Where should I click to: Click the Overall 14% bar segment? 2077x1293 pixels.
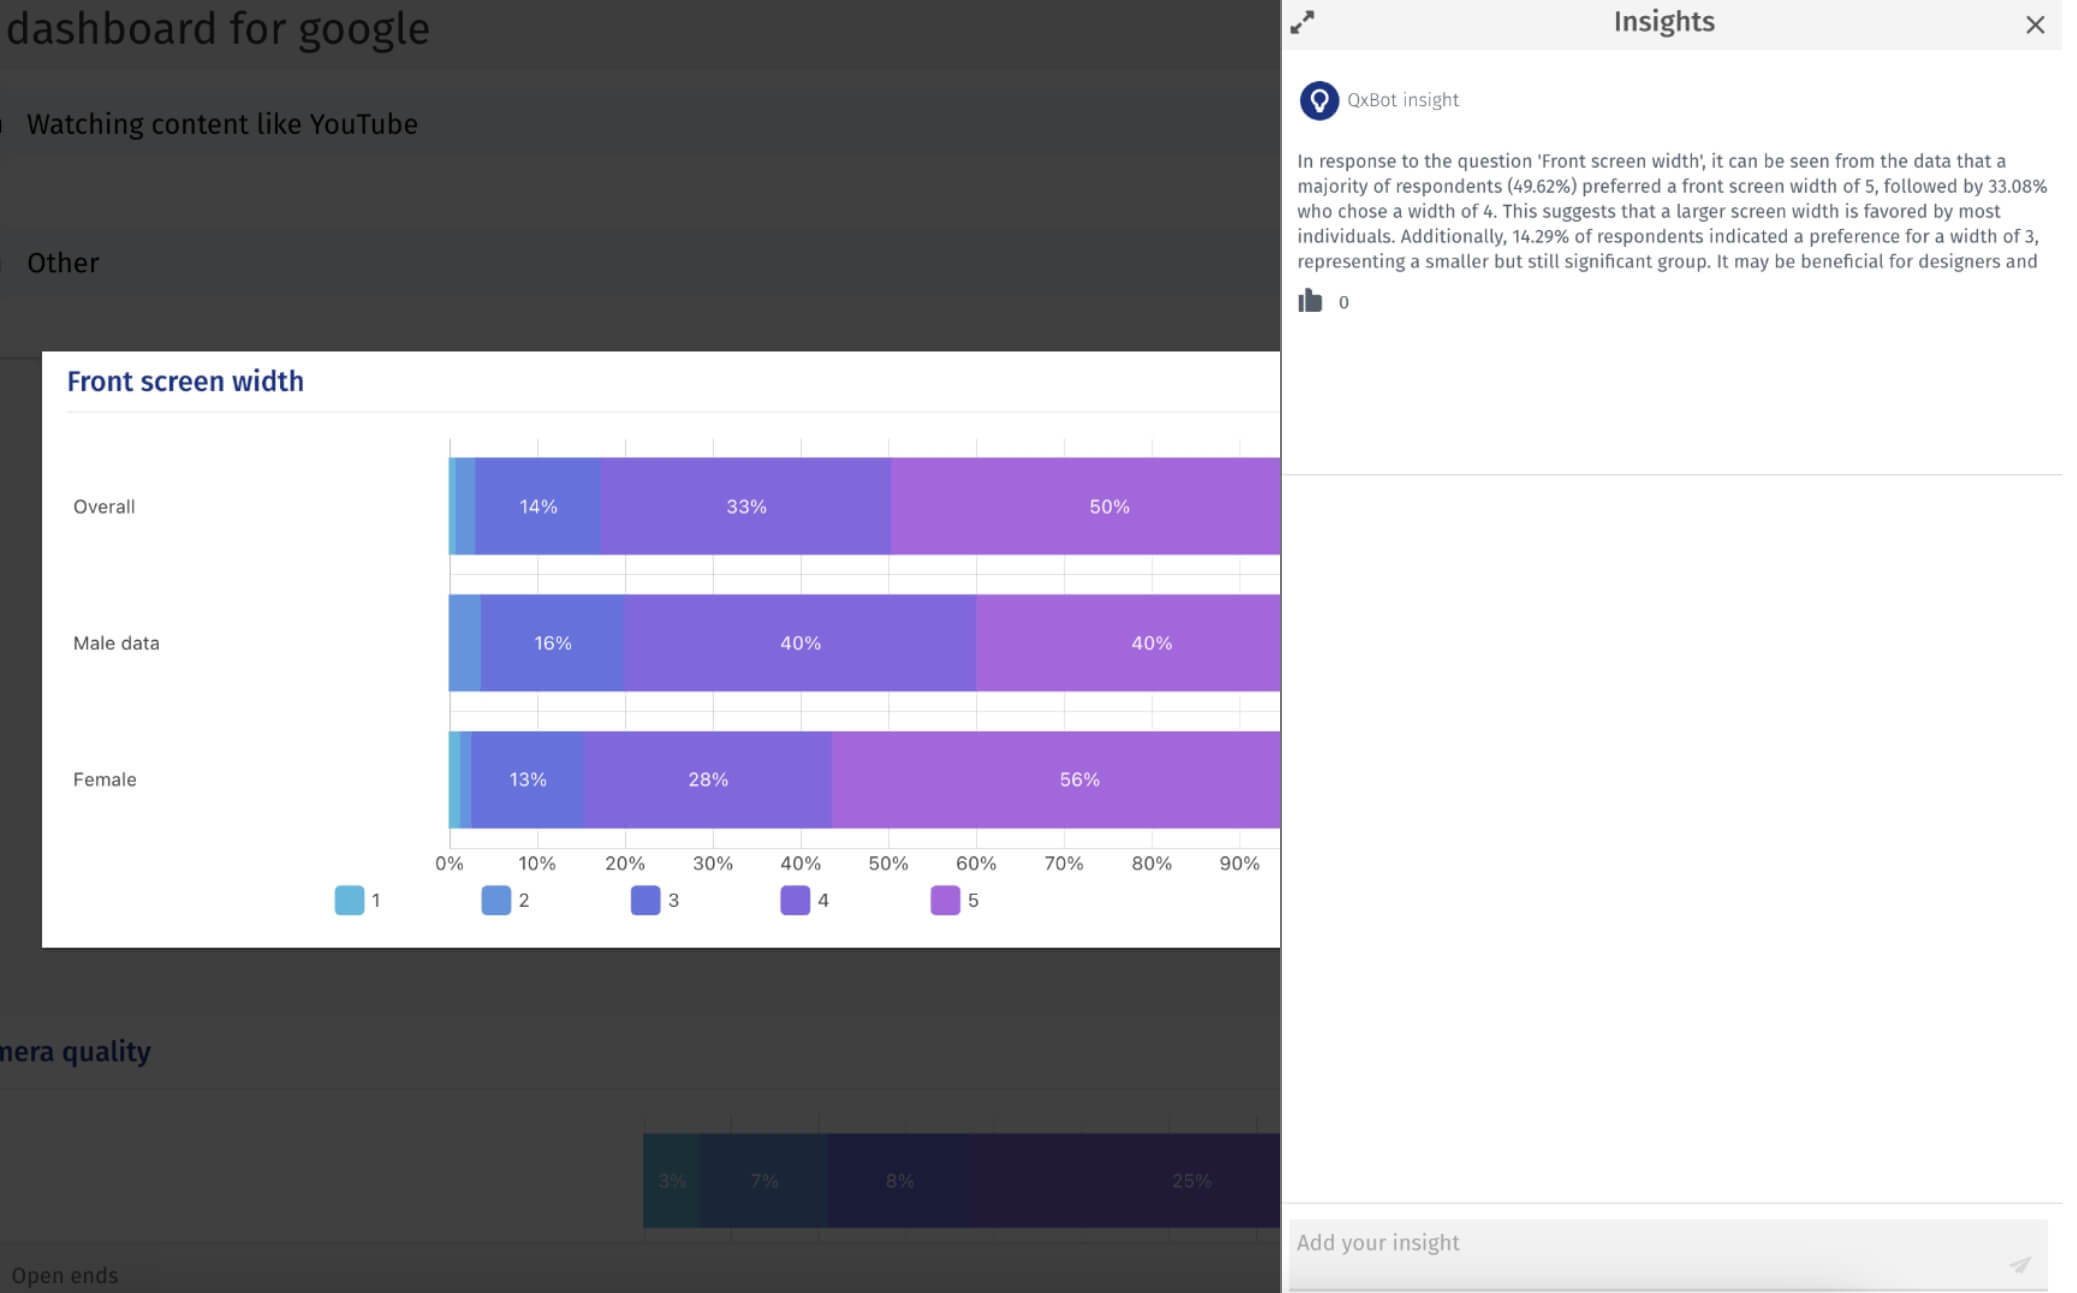[538, 506]
